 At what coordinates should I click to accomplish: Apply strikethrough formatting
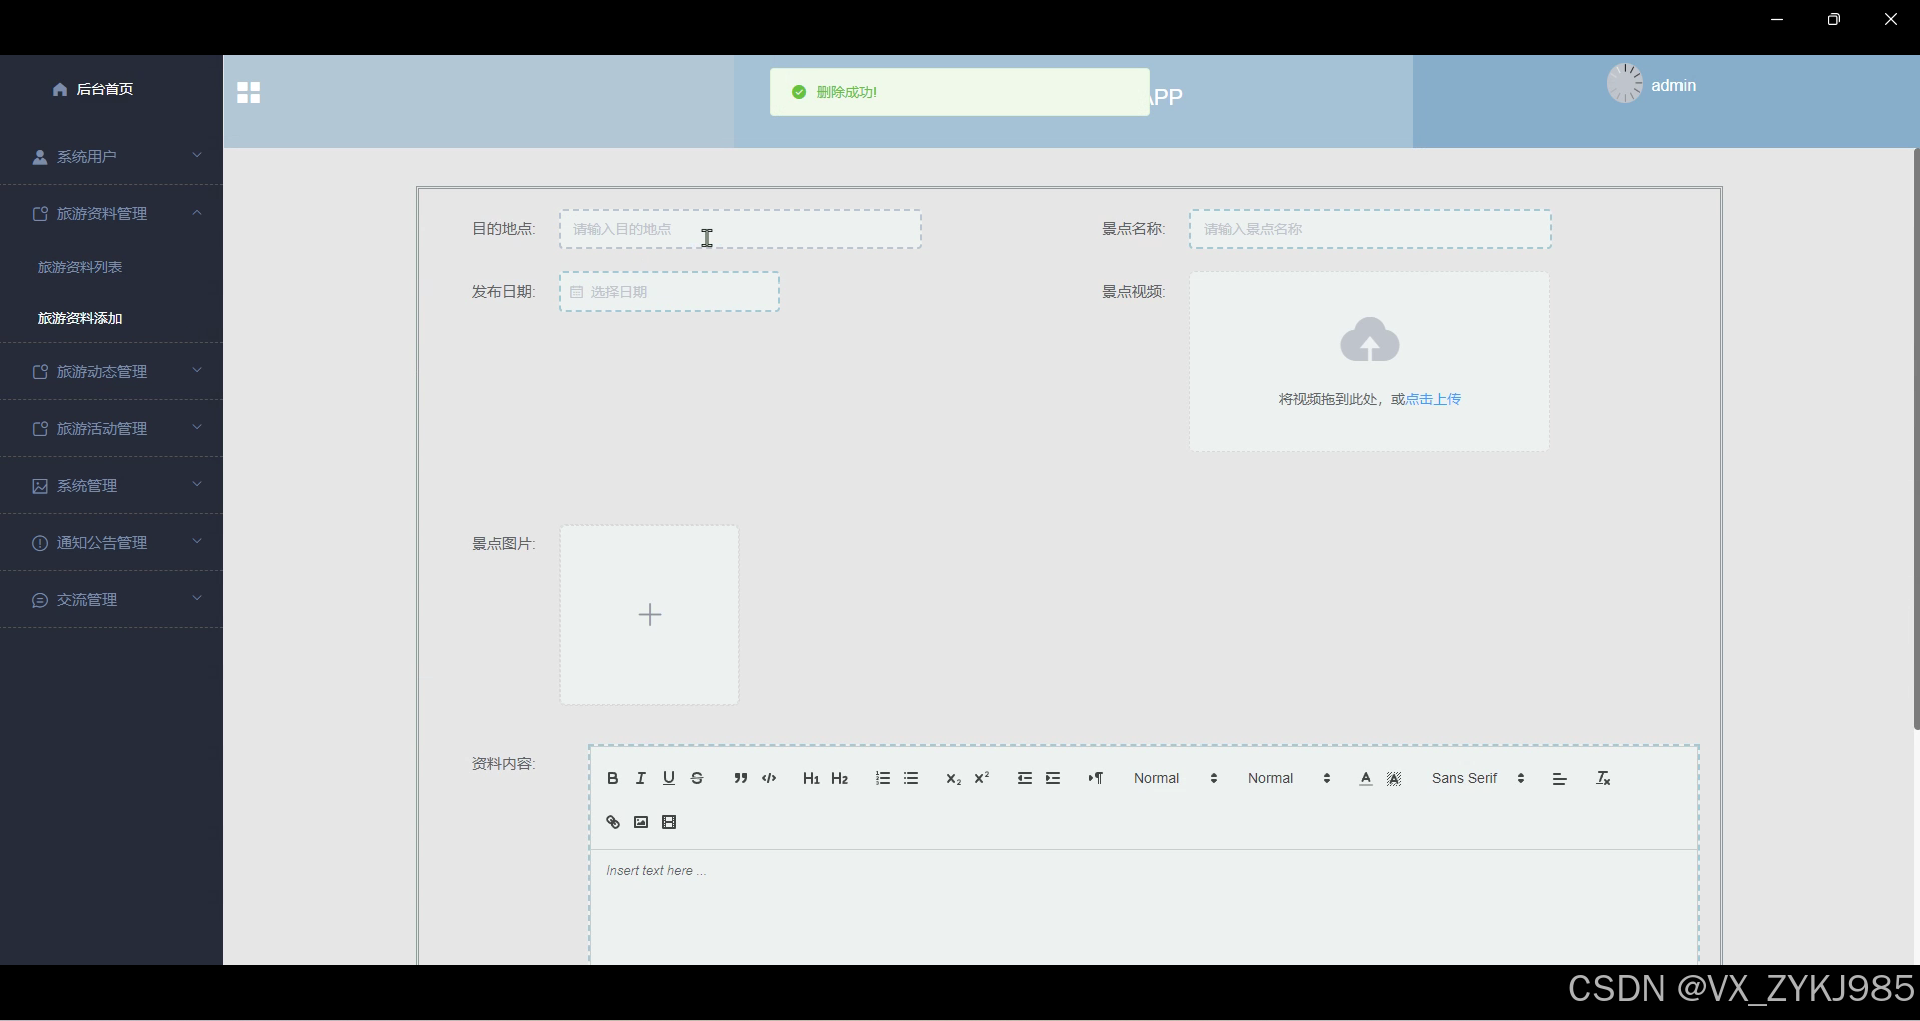pos(697,778)
